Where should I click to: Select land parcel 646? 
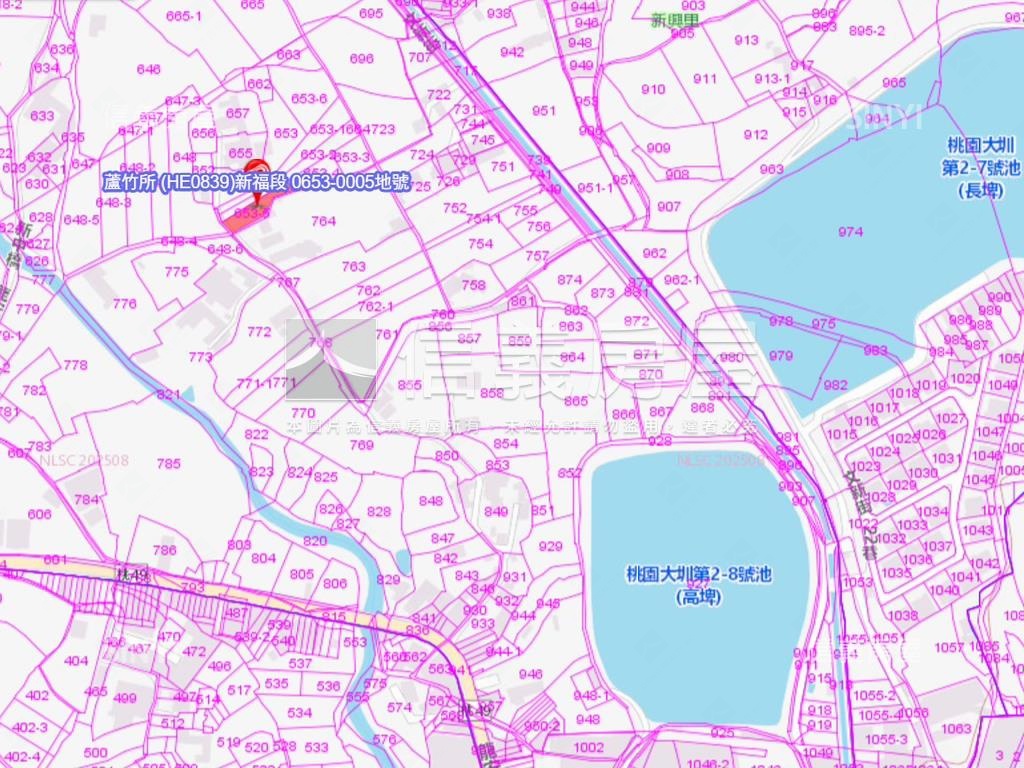[148, 69]
